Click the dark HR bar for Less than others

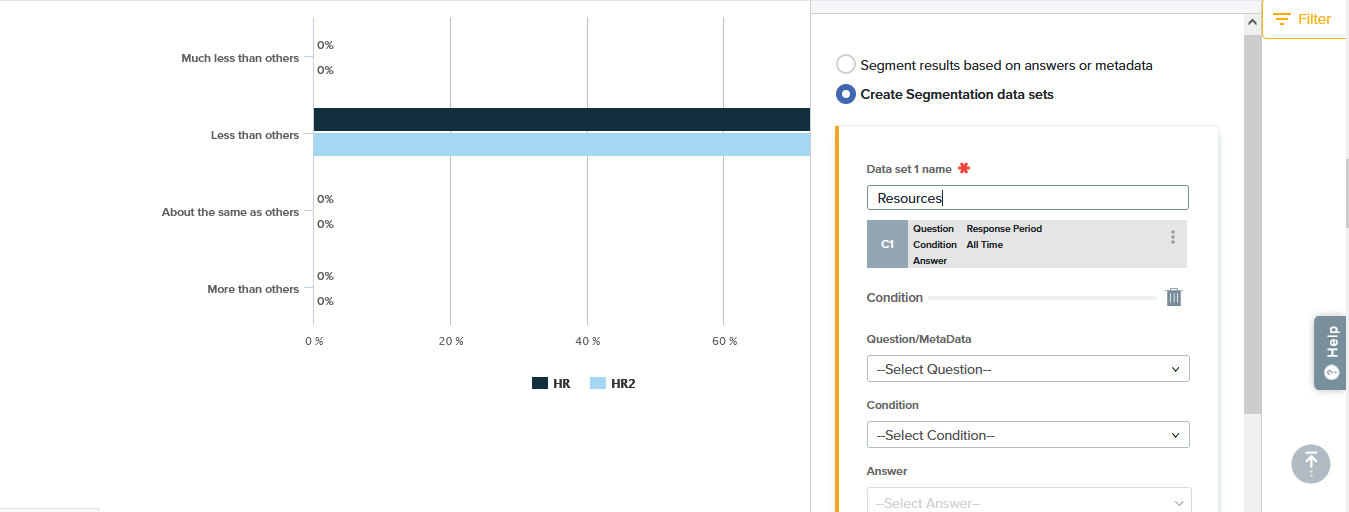click(560, 120)
